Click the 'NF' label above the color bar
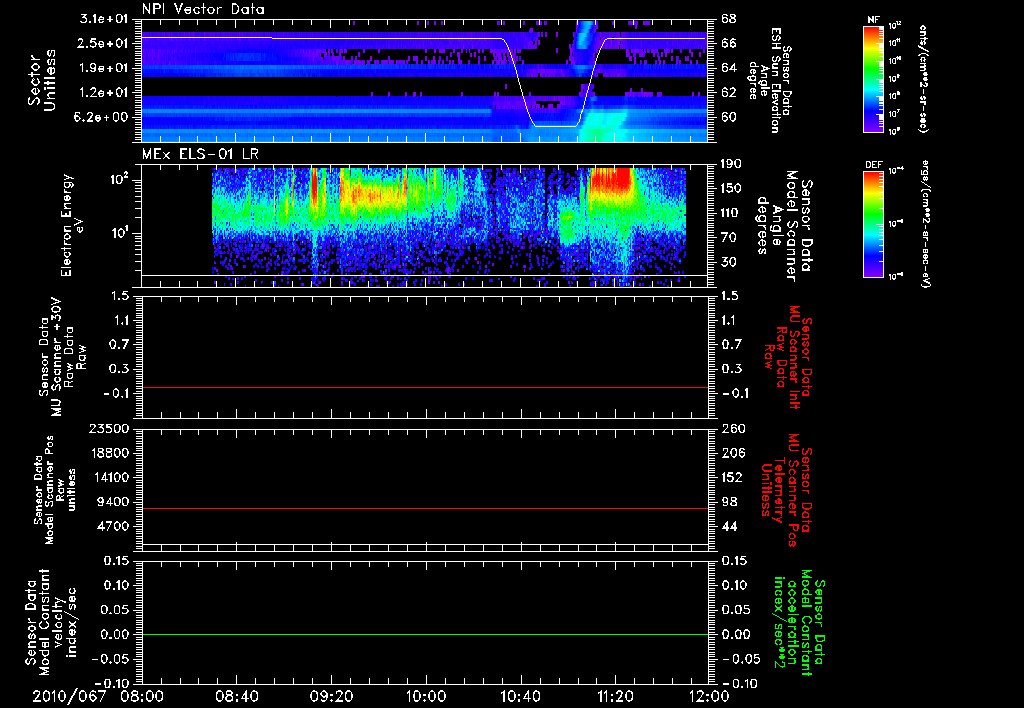The height and width of the screenshot is (708, 1024). click(873, 20)
